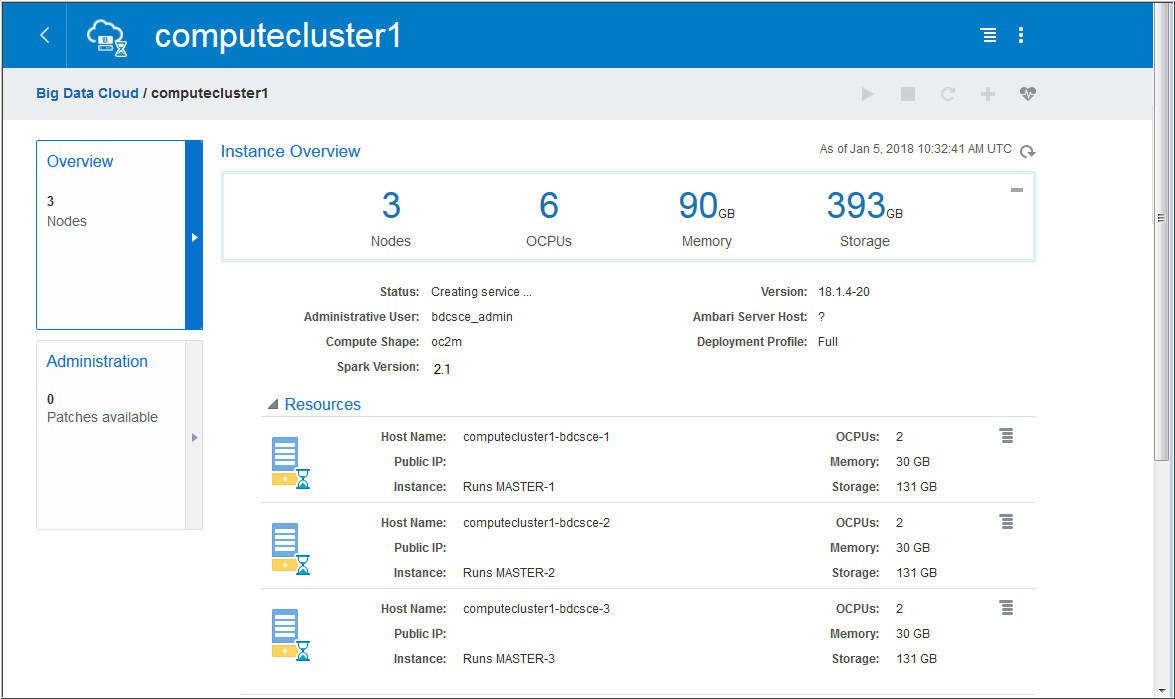1175x699 pixels.
Task: Select the Overview navigation tab
Action: click(80, 161)
